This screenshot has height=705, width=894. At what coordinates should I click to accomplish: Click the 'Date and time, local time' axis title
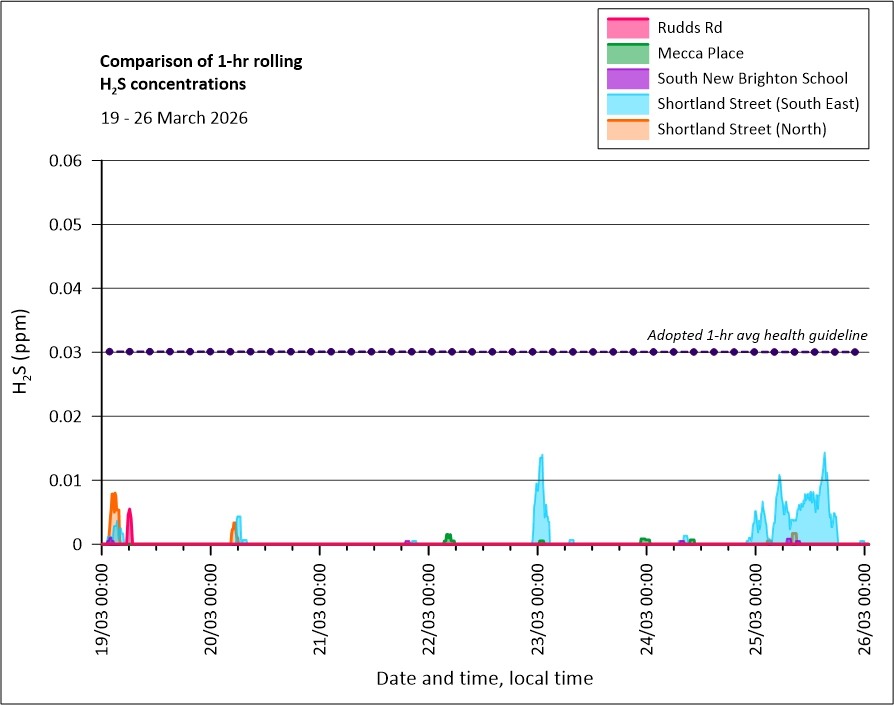484,679
